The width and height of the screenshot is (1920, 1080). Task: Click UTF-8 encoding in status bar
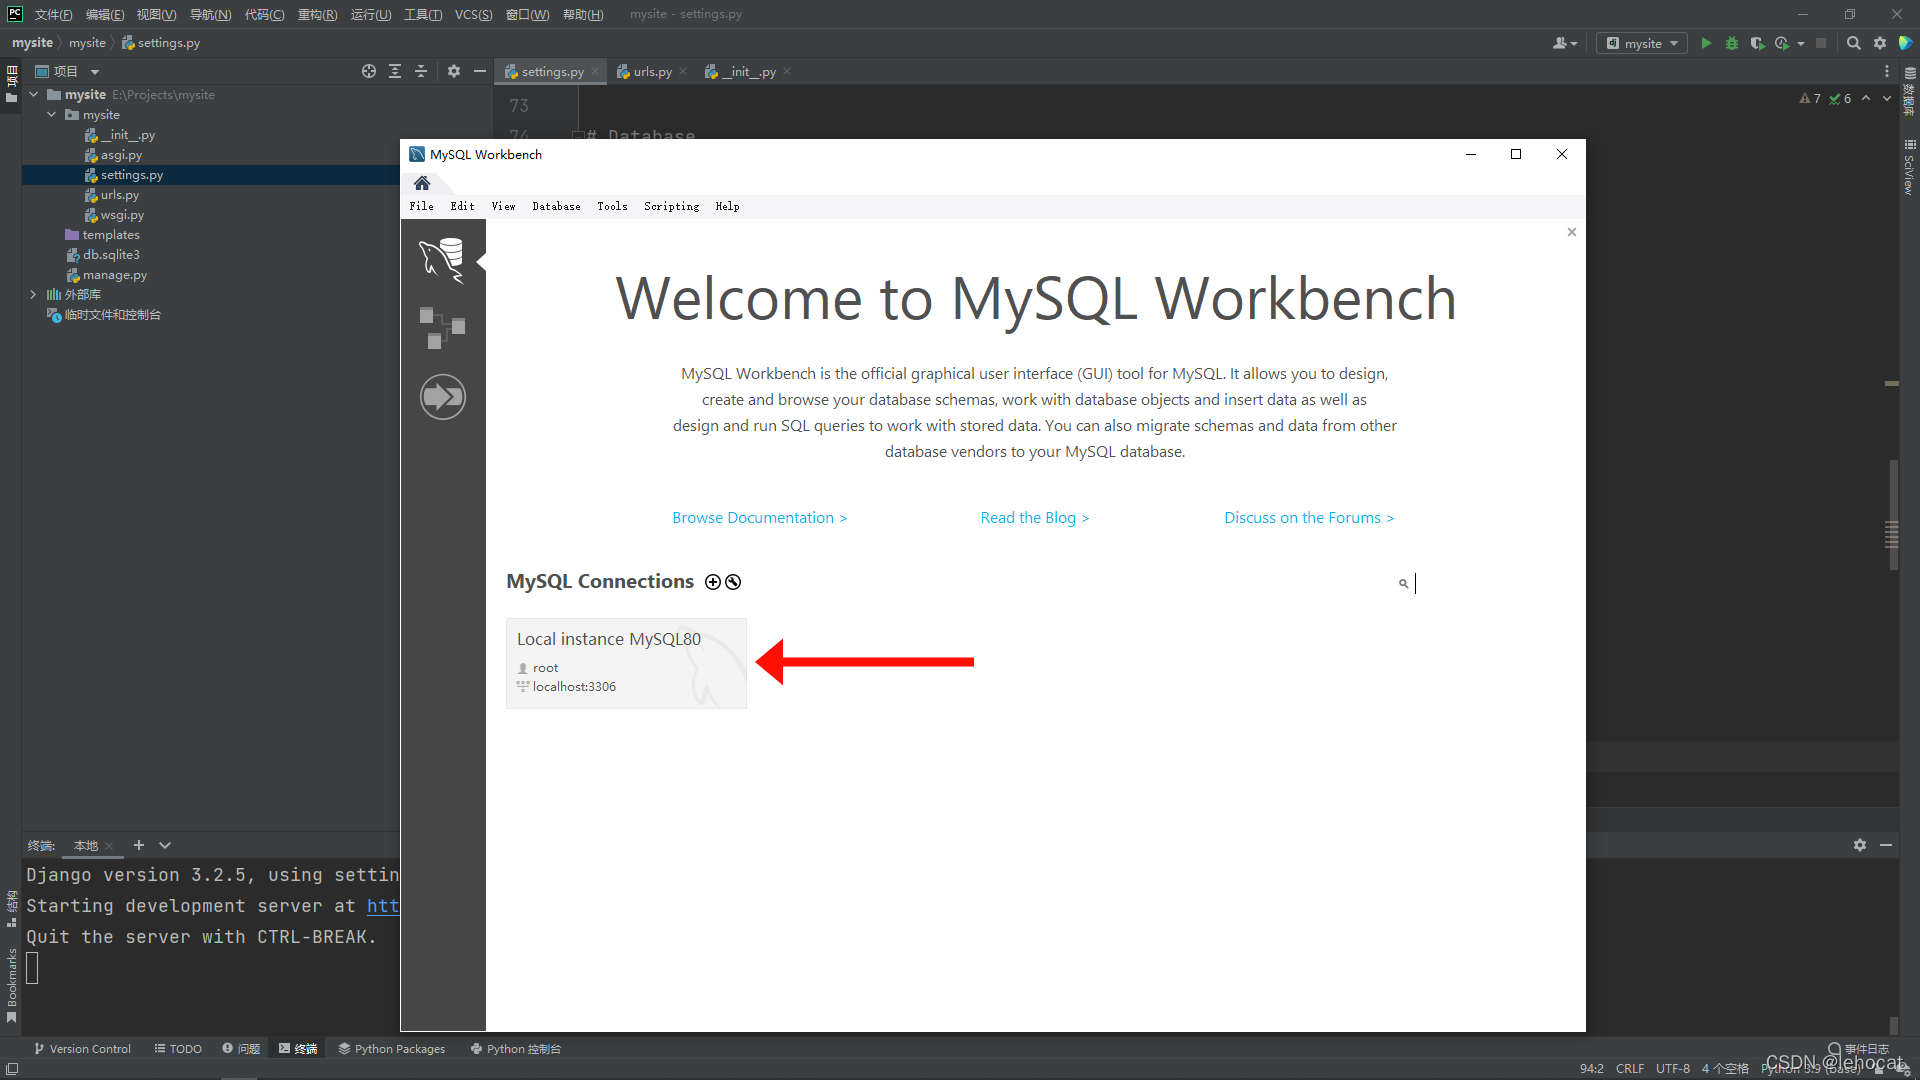click(x=1673, y=1069)
